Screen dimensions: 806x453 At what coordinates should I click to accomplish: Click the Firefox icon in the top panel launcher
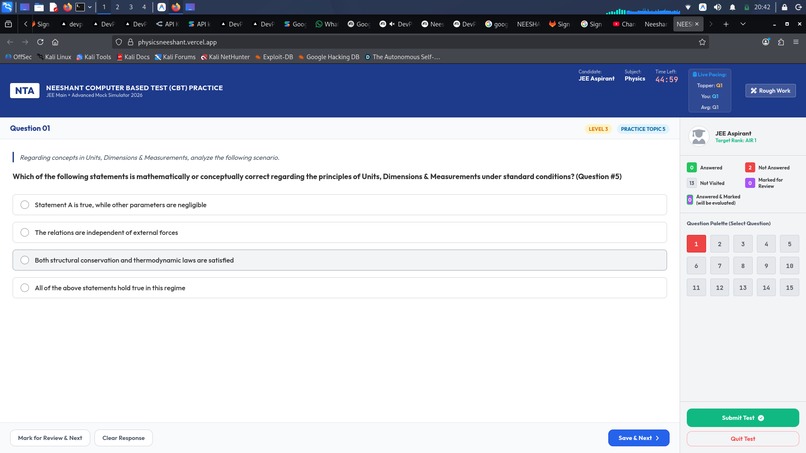tap(67, 7)
